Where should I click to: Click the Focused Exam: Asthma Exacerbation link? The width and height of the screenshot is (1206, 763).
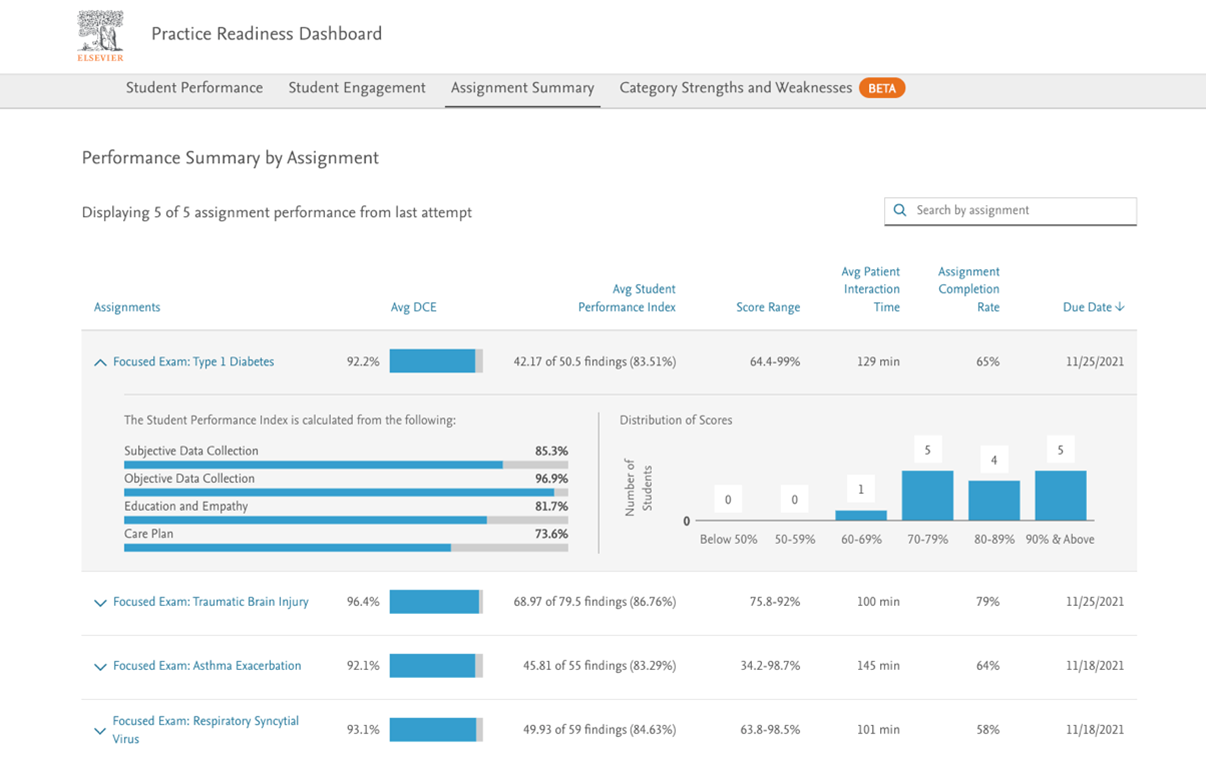[x=206, y=665]
